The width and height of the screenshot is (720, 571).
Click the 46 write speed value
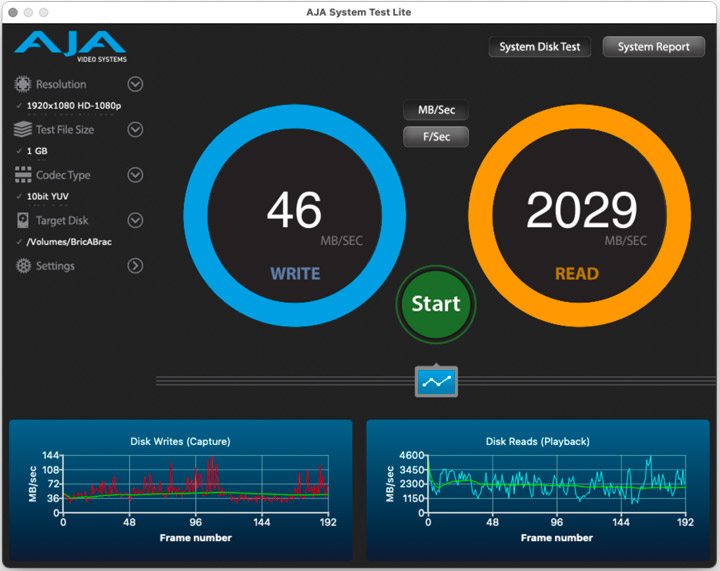[x=294, y=210]
